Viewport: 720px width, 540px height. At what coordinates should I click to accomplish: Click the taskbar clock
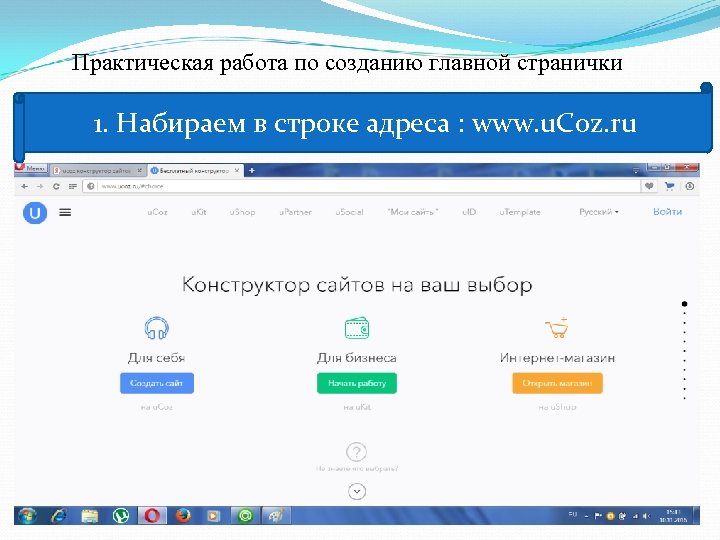[674, 516]
